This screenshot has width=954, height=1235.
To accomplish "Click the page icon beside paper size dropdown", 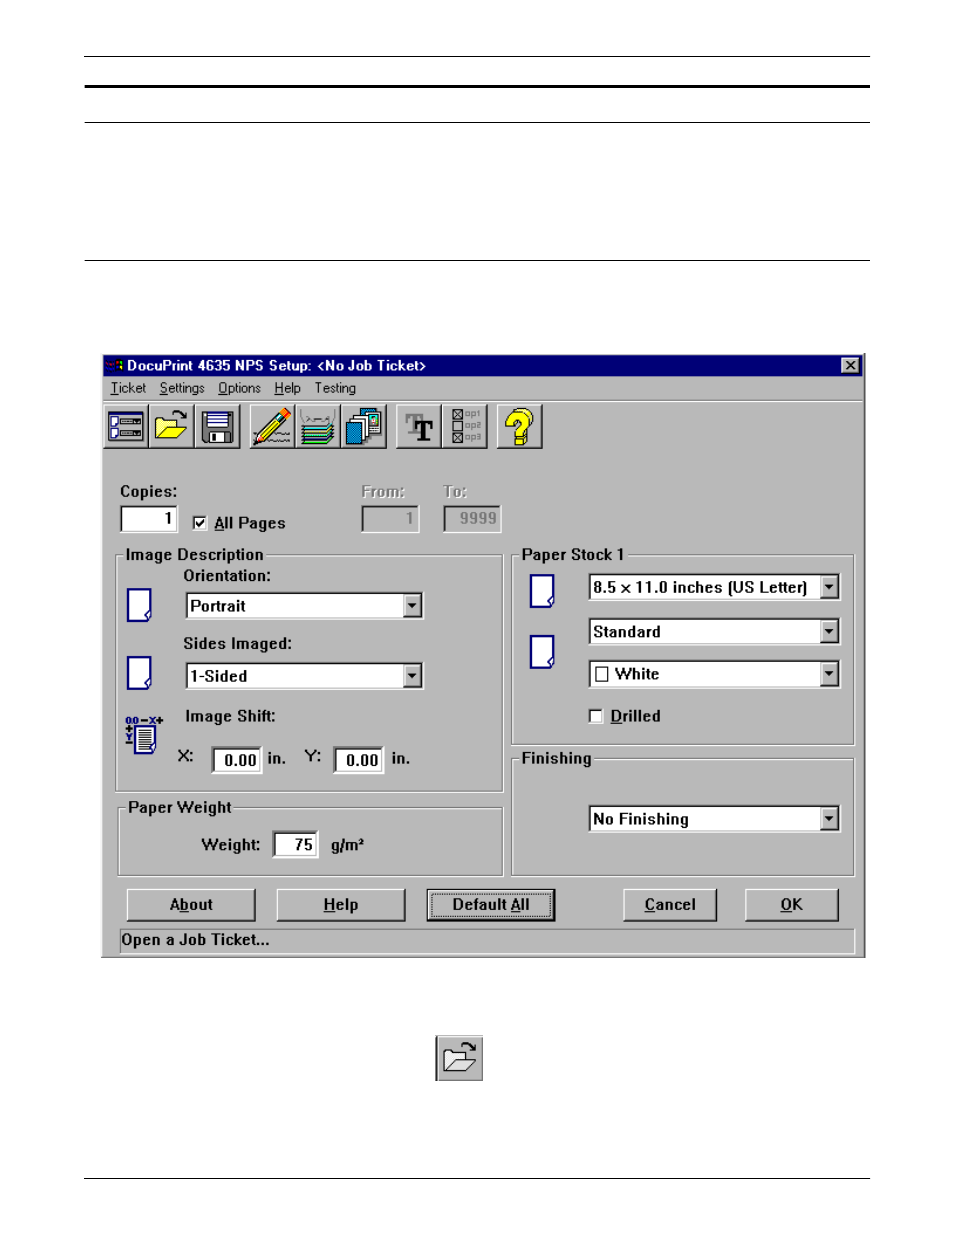I will [x=542, y=591].
